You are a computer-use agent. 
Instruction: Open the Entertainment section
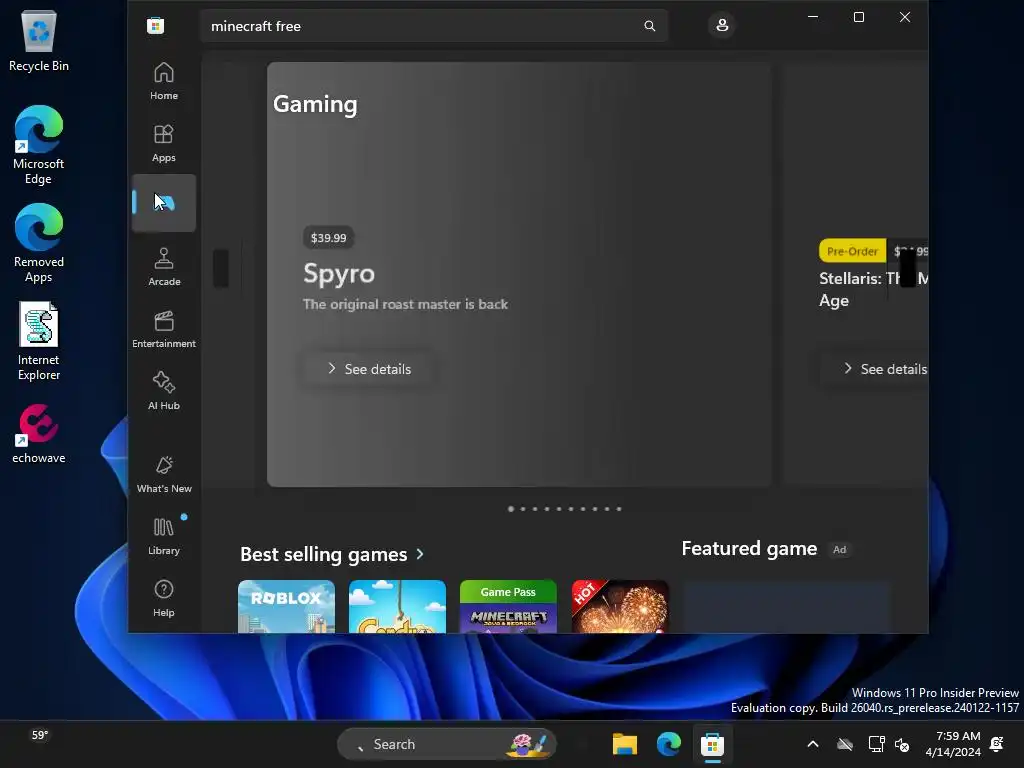[163, 329]
